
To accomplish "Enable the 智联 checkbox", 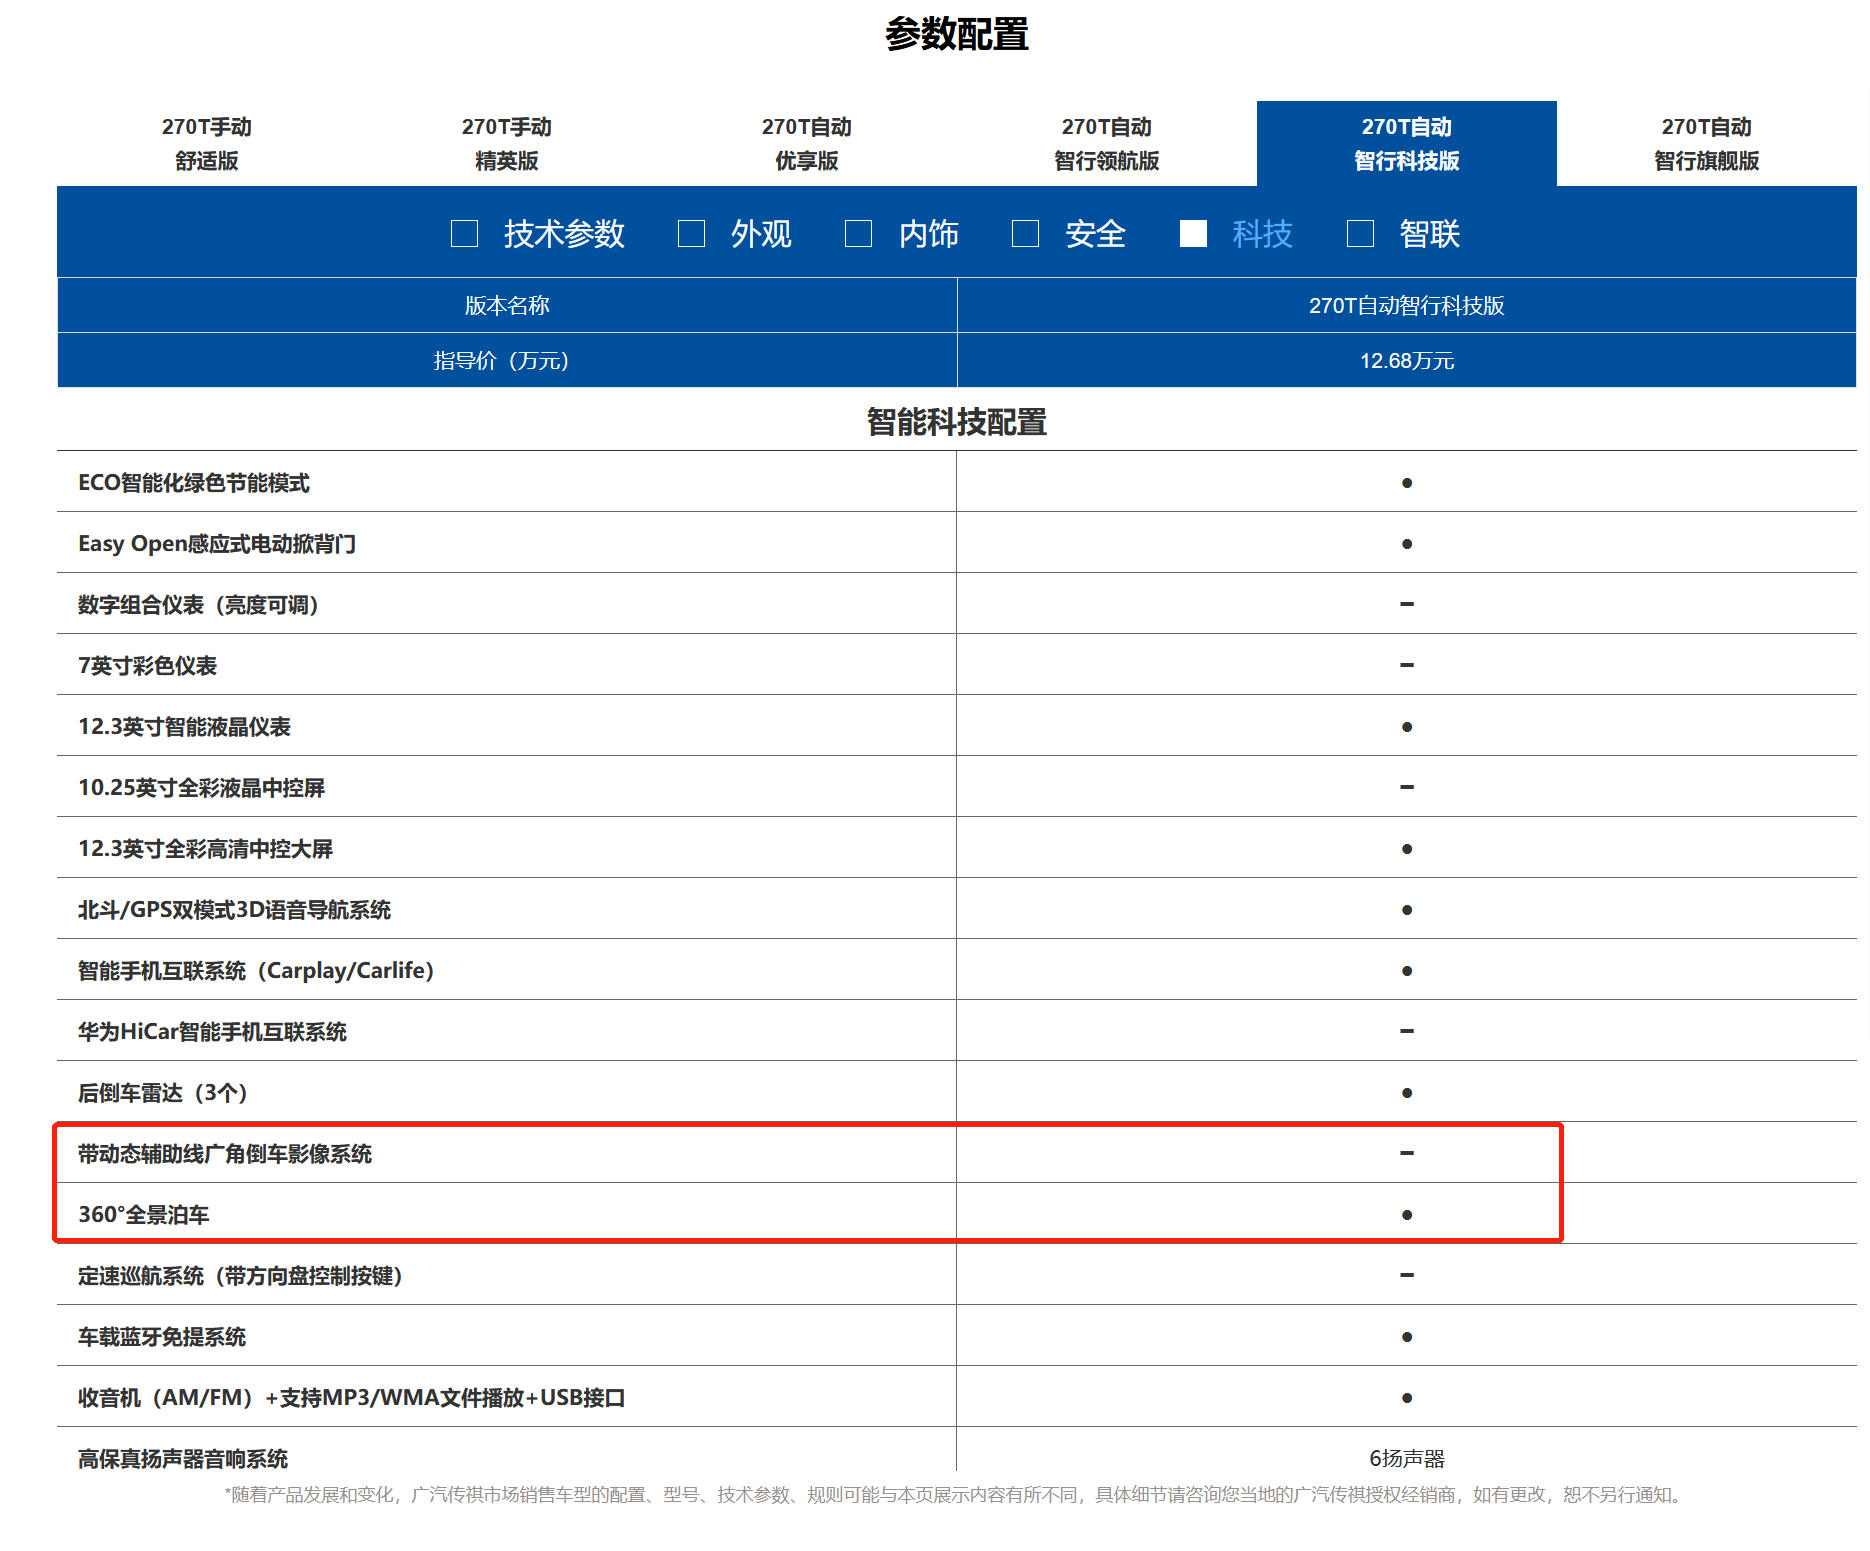I will point(1359,234).
